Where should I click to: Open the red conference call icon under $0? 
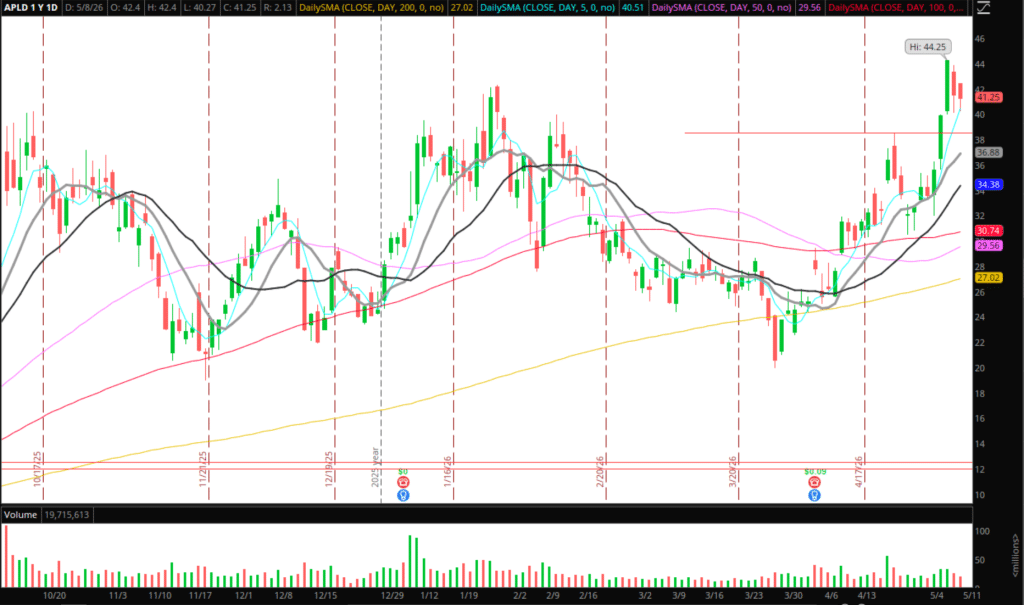[x=403, y=482]
